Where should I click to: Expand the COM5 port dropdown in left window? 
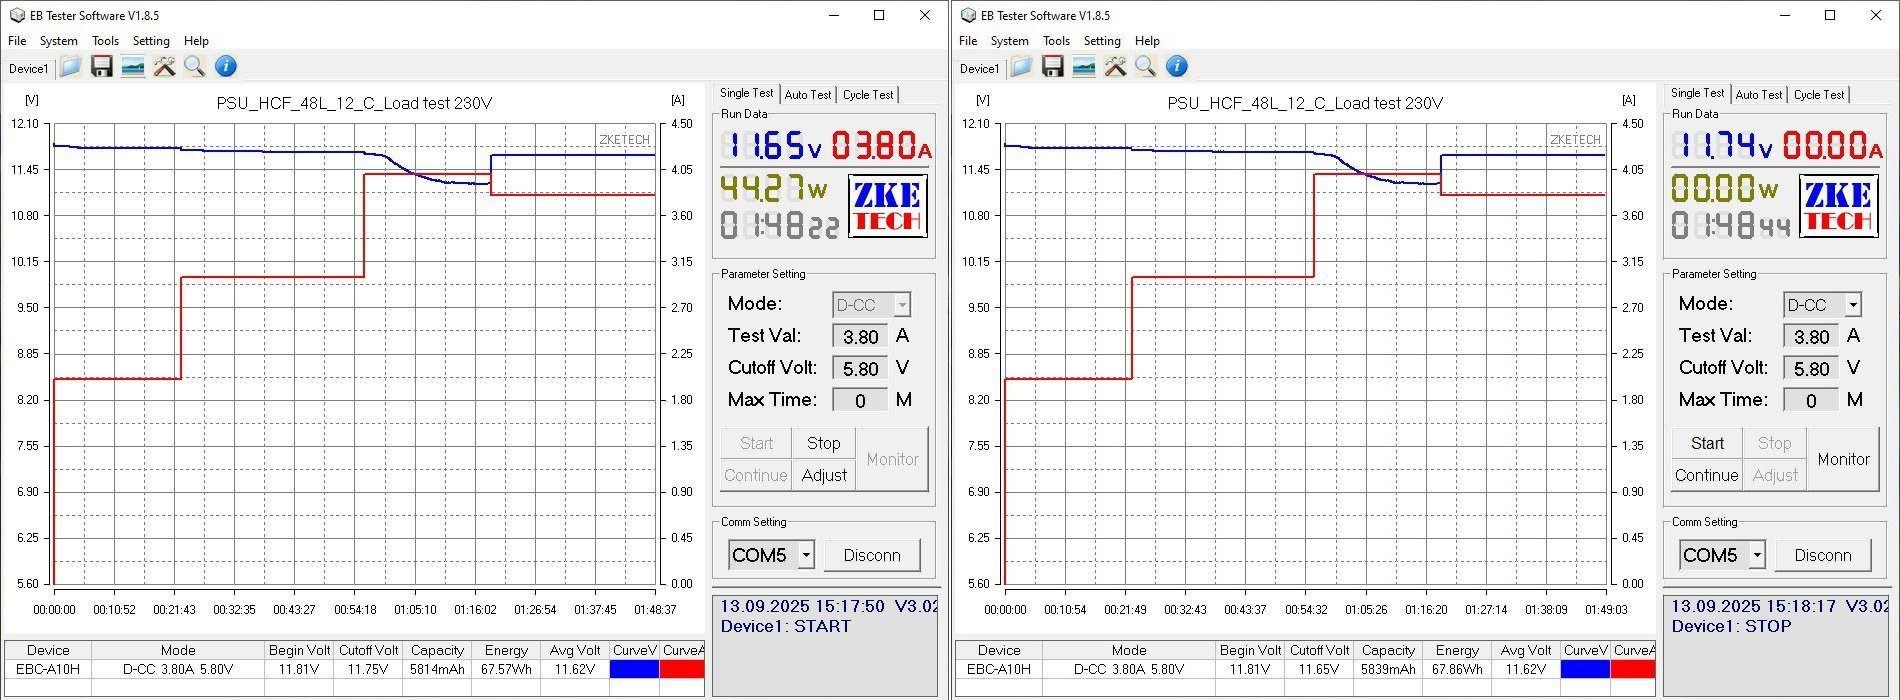[x=806, y=555]
